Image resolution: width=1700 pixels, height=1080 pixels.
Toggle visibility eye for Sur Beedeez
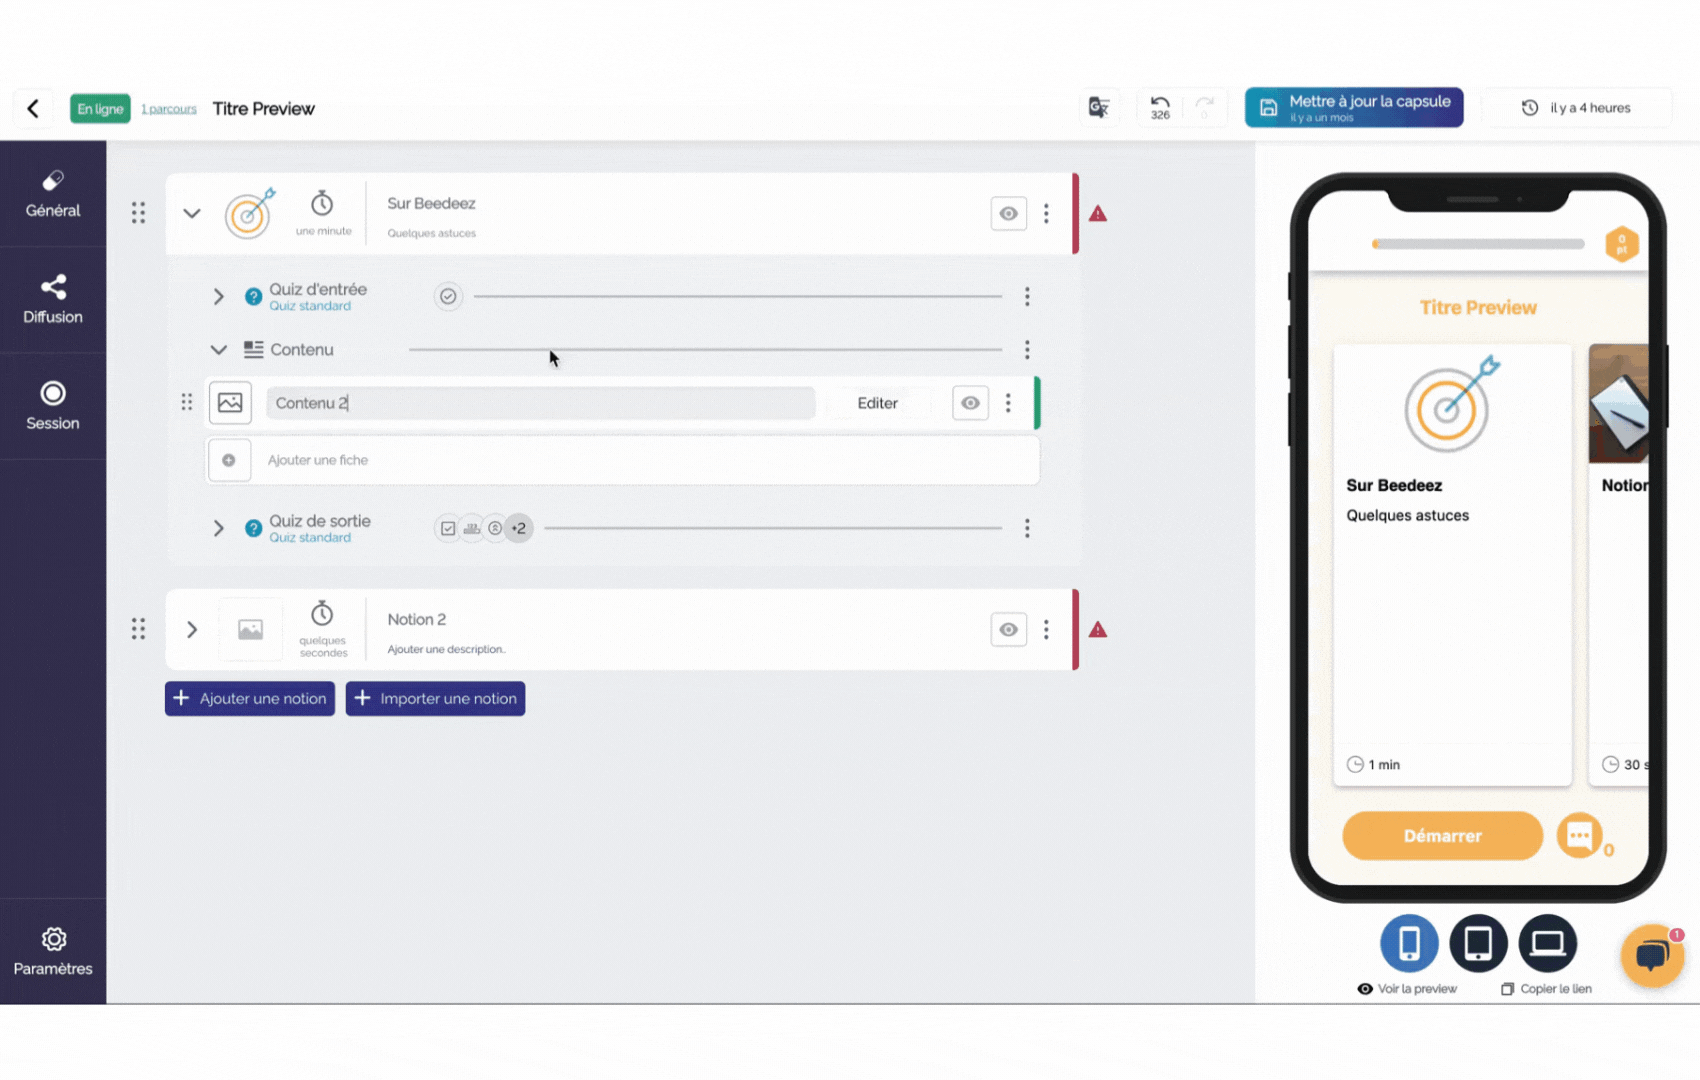coord(1008,213)
